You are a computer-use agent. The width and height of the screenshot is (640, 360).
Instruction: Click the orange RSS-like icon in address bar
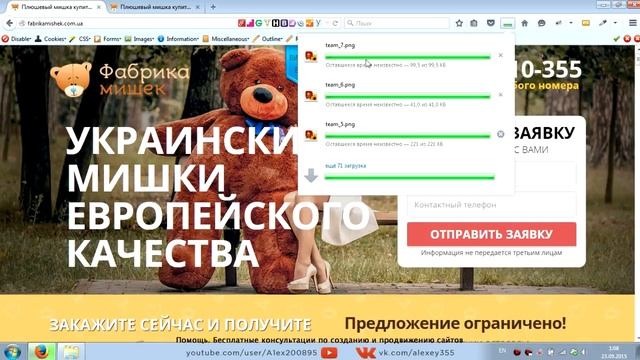pyautogui.click(x=310, y=23)
